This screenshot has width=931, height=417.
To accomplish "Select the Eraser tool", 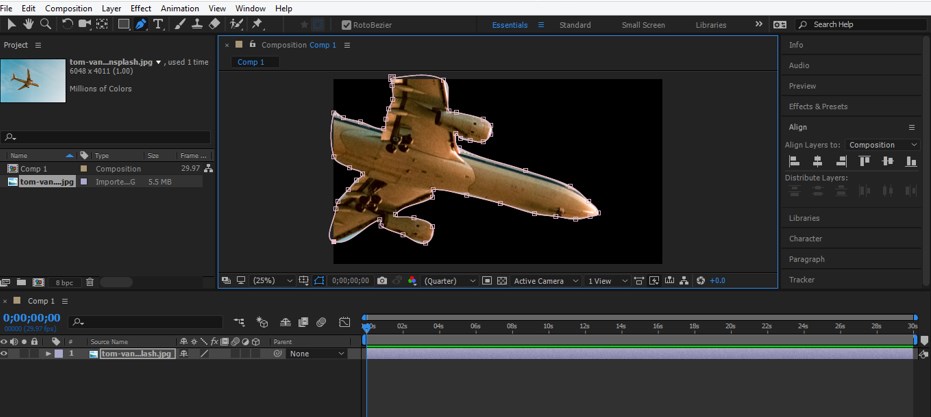I will 214,24.
